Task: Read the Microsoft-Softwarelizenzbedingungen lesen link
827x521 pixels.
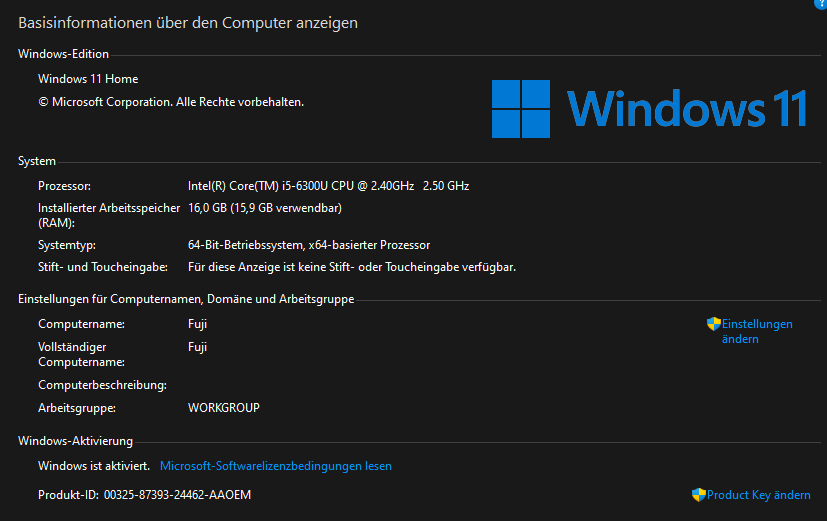Action: [x=276, y=466]
